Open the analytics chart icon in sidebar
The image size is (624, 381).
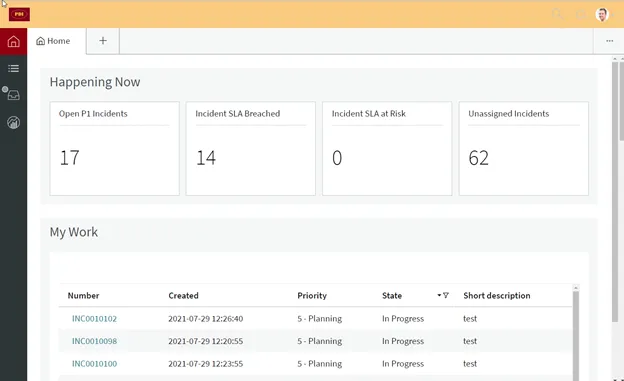pyautogui.click(x=14, y=123)
